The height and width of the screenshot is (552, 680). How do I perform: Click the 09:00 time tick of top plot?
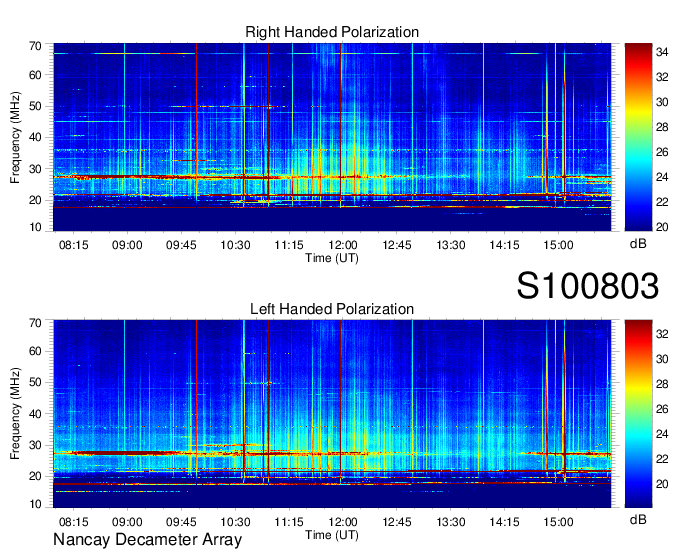click(127, 245)
